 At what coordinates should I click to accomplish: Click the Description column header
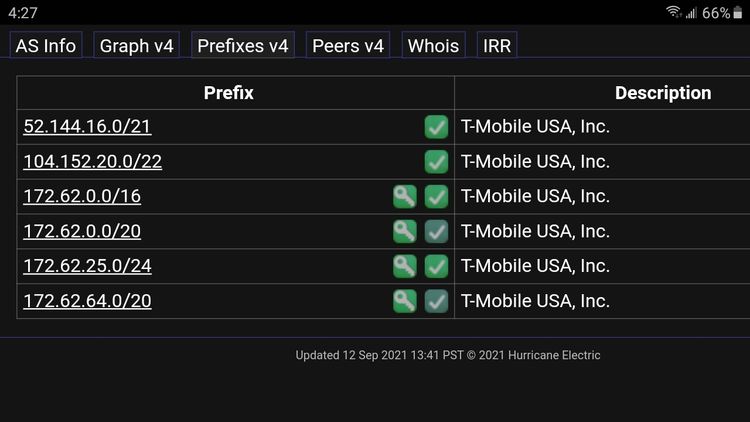[663, 93]
